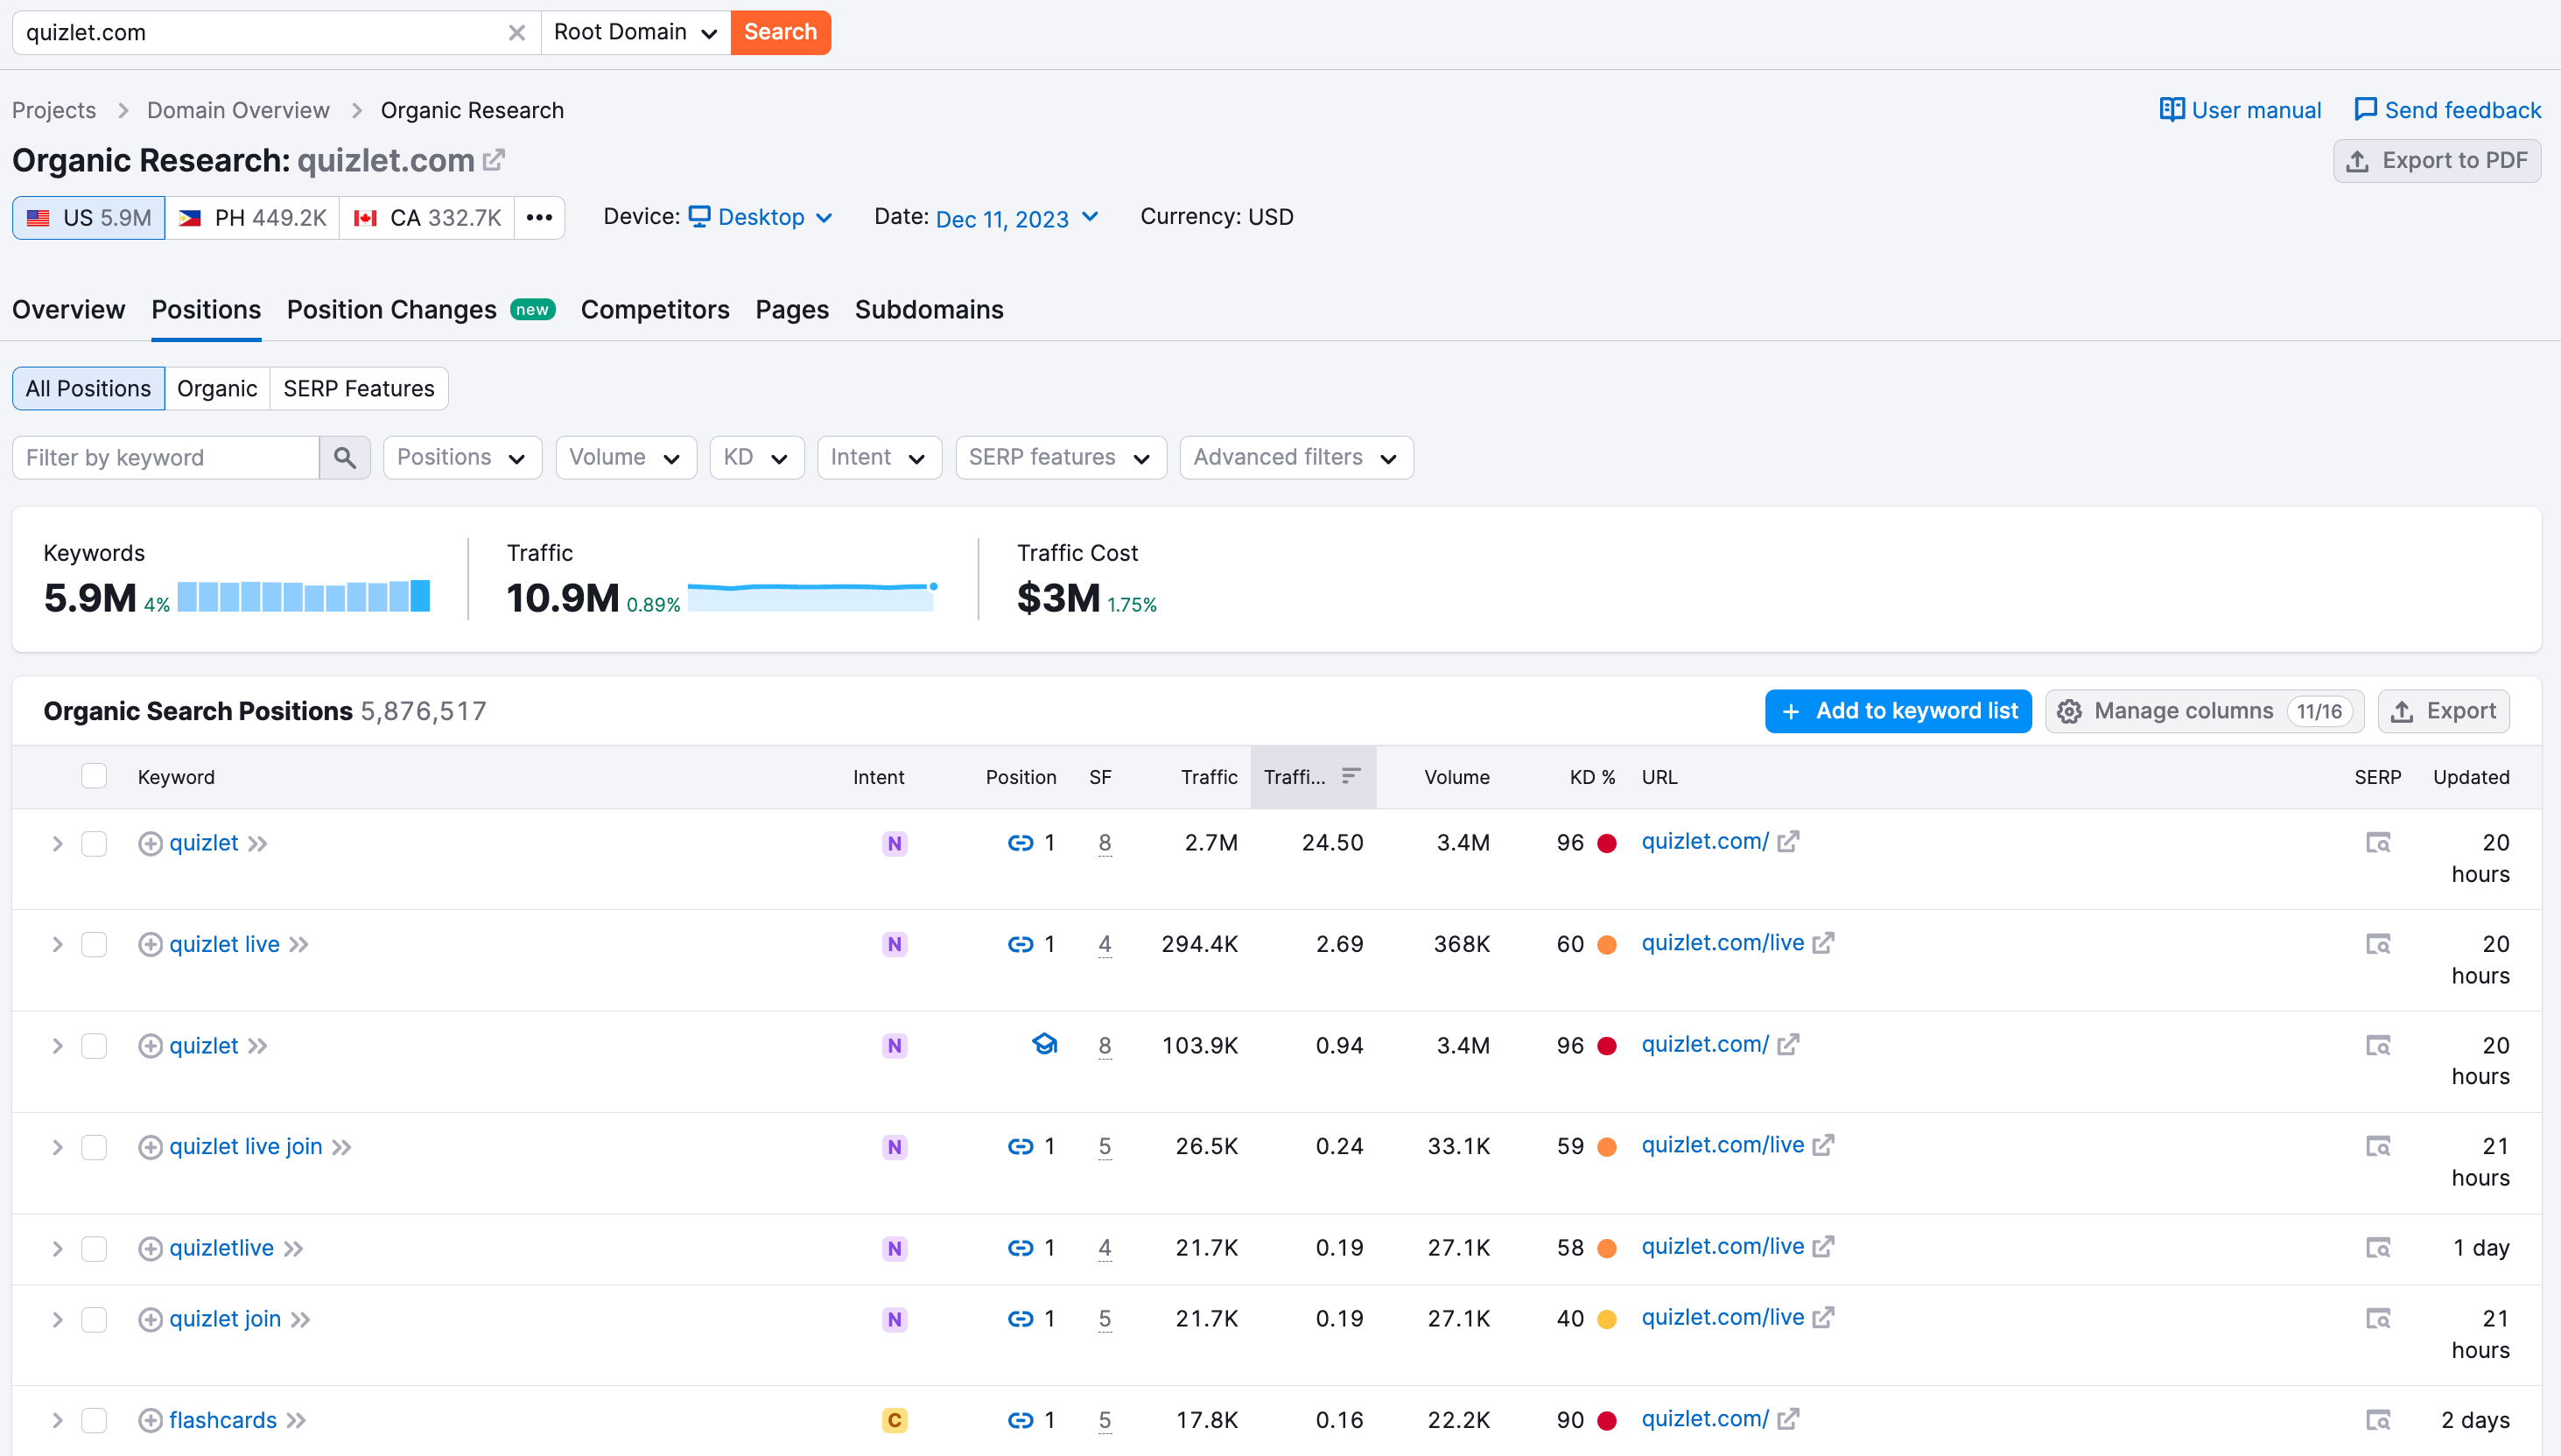Click Add to keyword list button

pos(1898,711)
